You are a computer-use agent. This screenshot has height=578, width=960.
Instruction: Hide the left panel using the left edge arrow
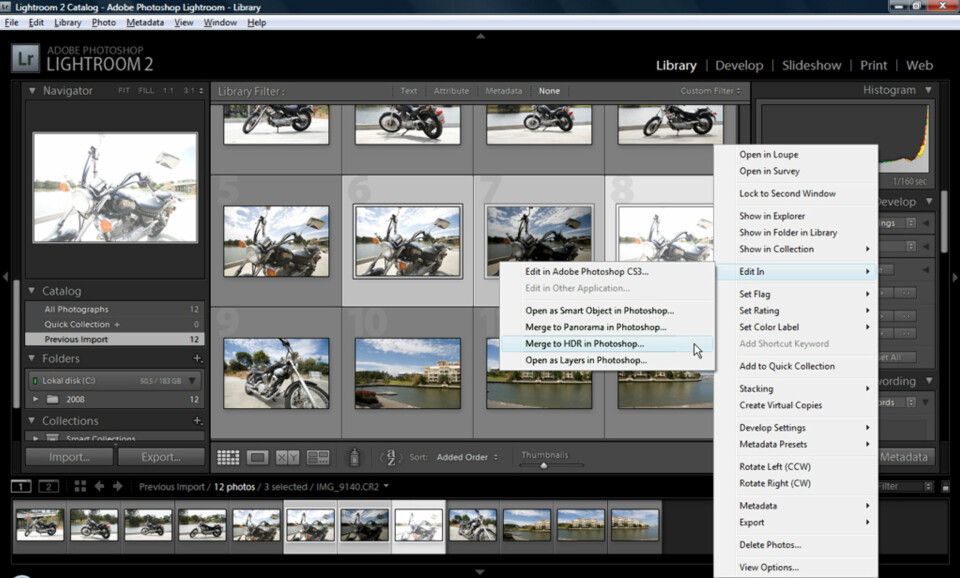tap(5, 277)
